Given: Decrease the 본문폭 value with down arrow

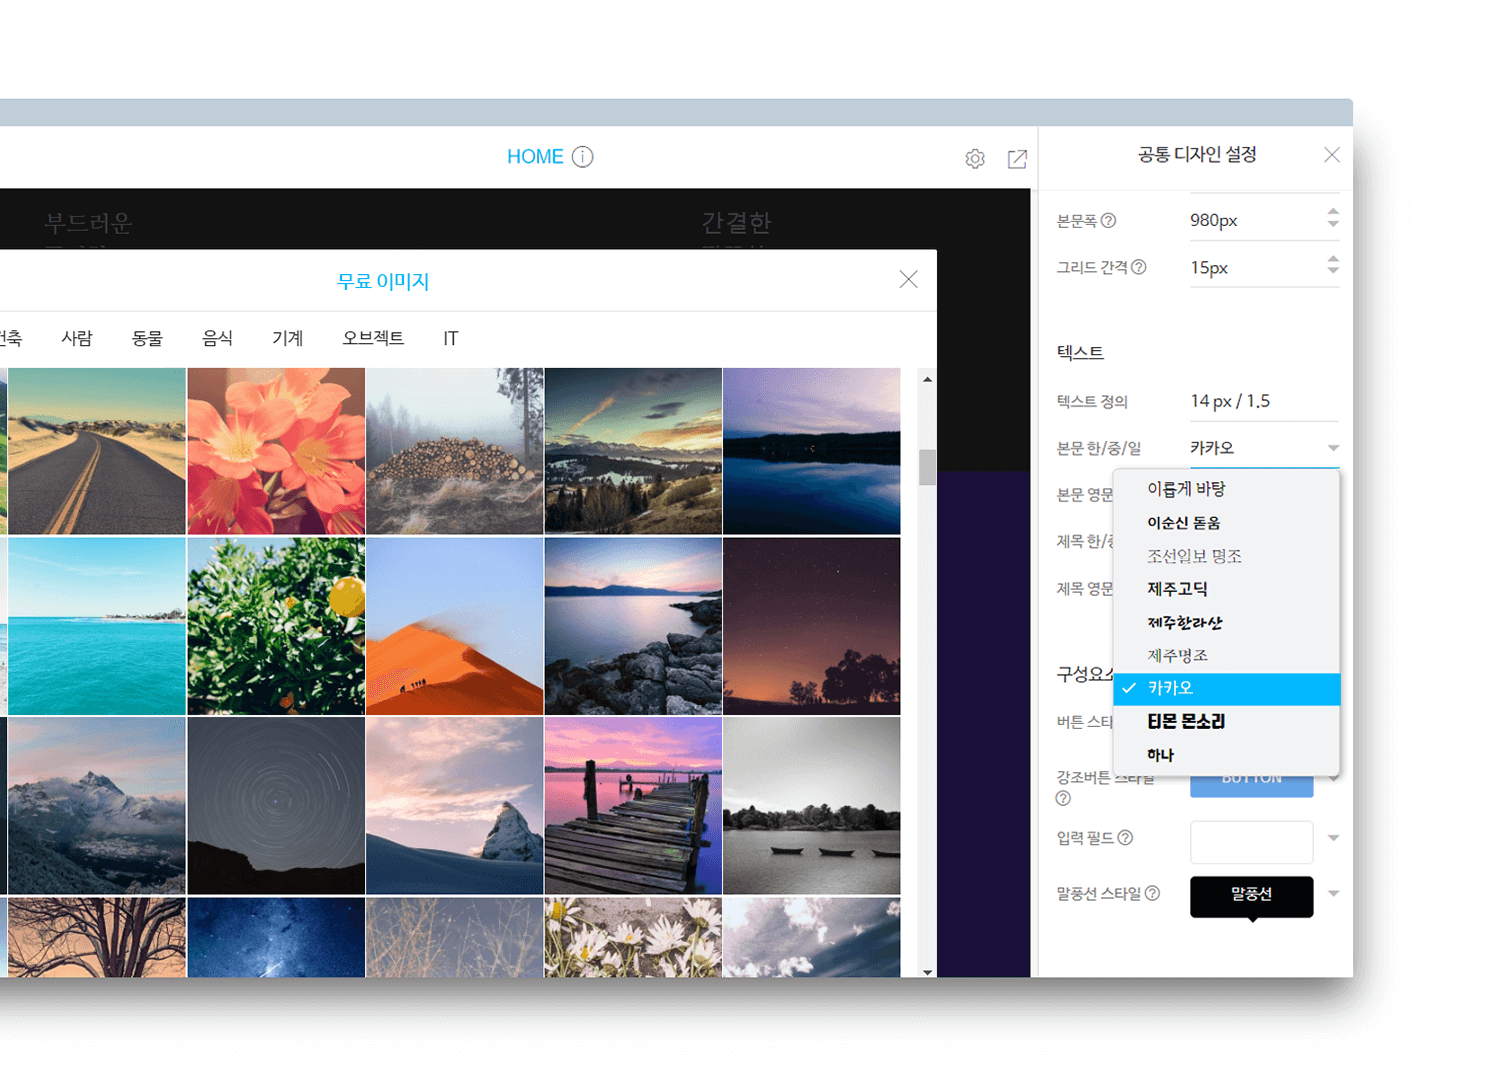Looking at the screenshot, I should click(x=1333, y=224).
